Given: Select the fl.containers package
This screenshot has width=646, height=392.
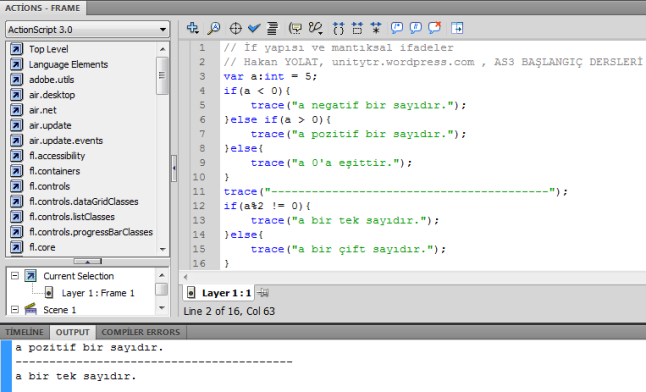Looking at the screenshot, I should [x=54, y=171].
